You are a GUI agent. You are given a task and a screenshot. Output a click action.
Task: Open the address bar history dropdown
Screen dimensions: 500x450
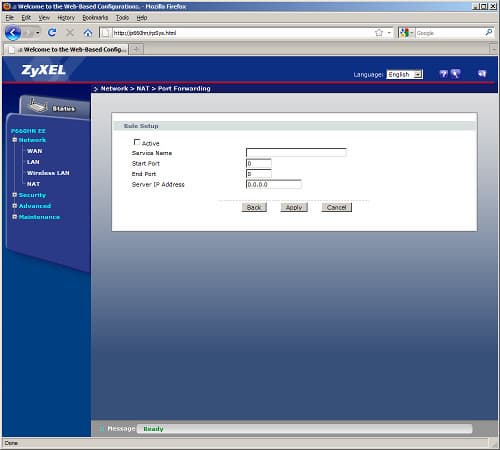tap(389, 33)
